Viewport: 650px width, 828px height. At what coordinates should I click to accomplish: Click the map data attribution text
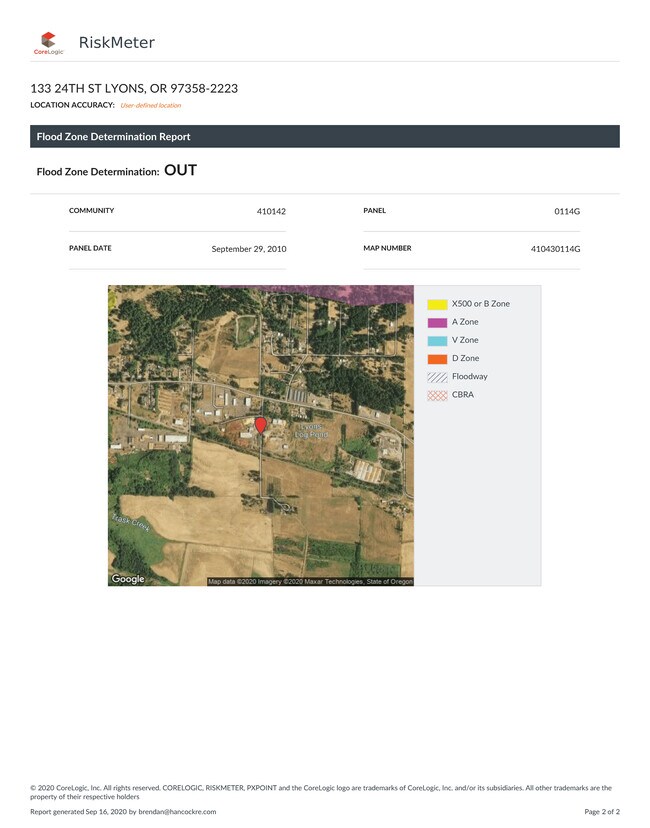click(310, 581)
